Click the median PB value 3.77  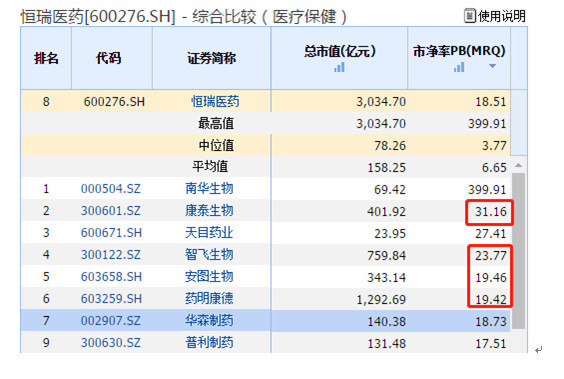494,146
